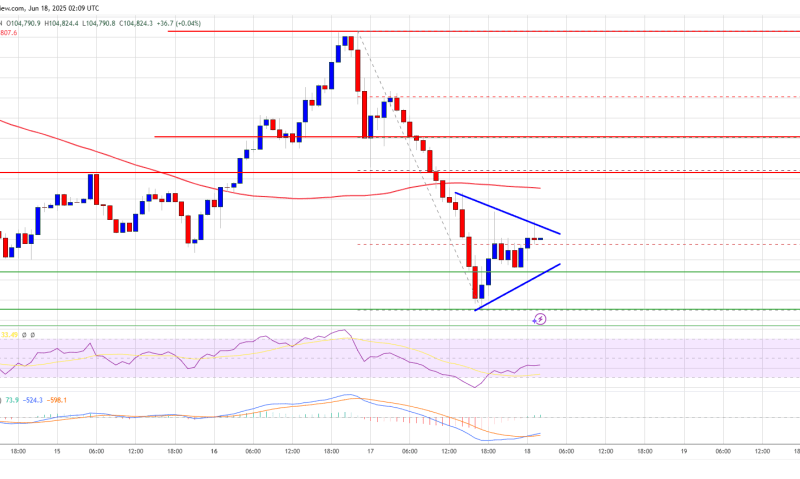The height and width of the screenshot is (479, 800).
Task: Click the date label 17 on time axis
Action: point(370,451)
